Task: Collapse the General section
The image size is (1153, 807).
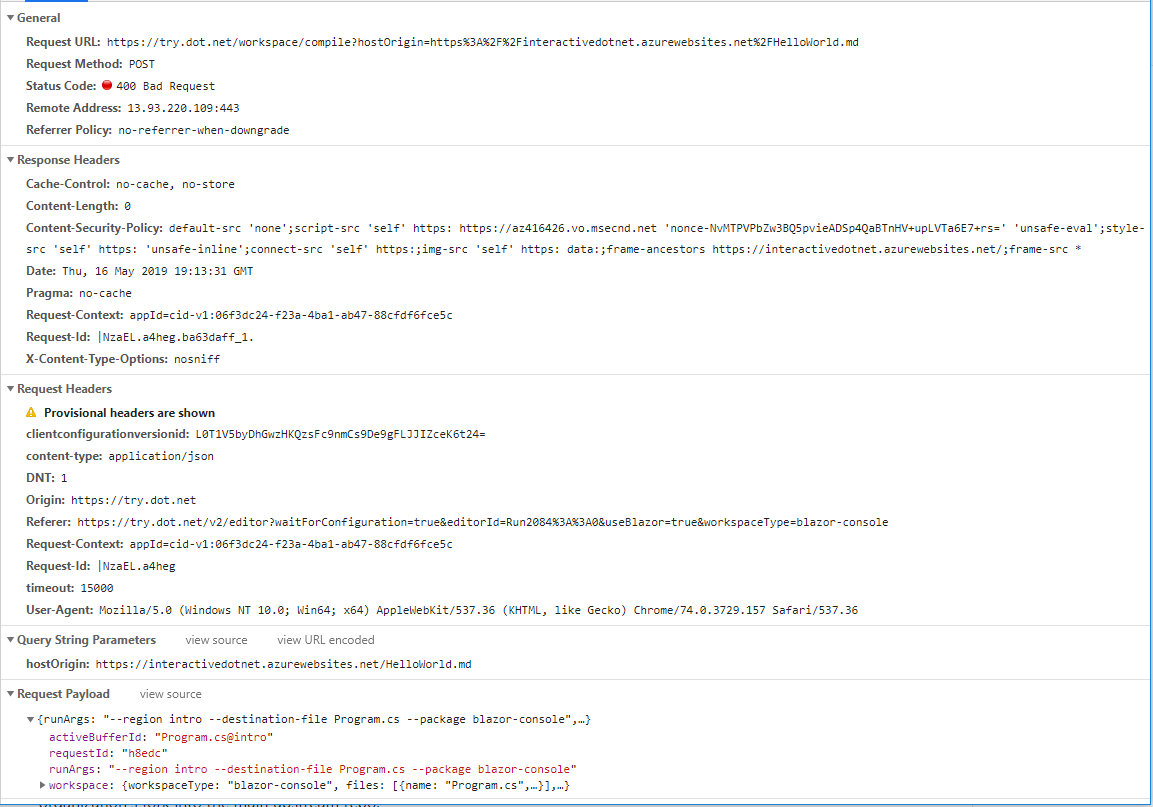Action: [10, 17]
